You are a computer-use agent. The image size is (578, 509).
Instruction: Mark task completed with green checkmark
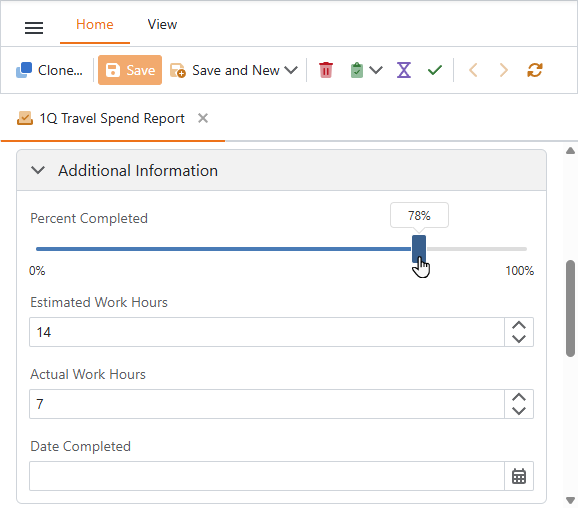435,70
